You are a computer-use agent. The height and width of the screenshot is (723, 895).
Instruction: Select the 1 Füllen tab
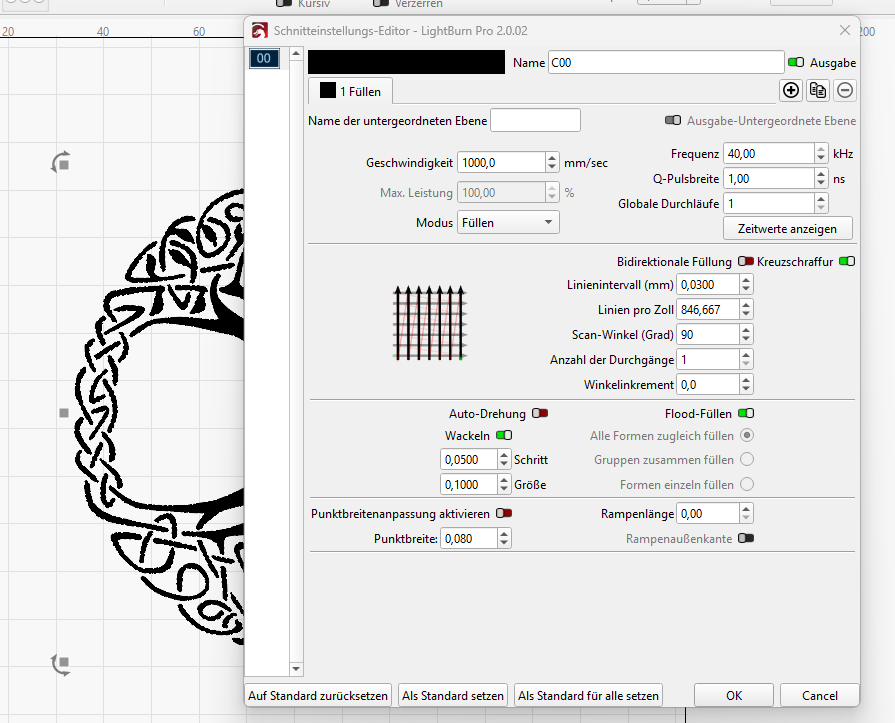point(351,91)
